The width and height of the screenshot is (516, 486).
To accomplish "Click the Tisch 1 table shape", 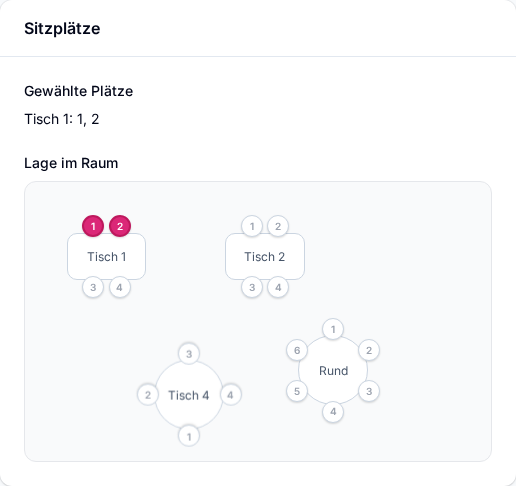I will click(x=107, y=257).
